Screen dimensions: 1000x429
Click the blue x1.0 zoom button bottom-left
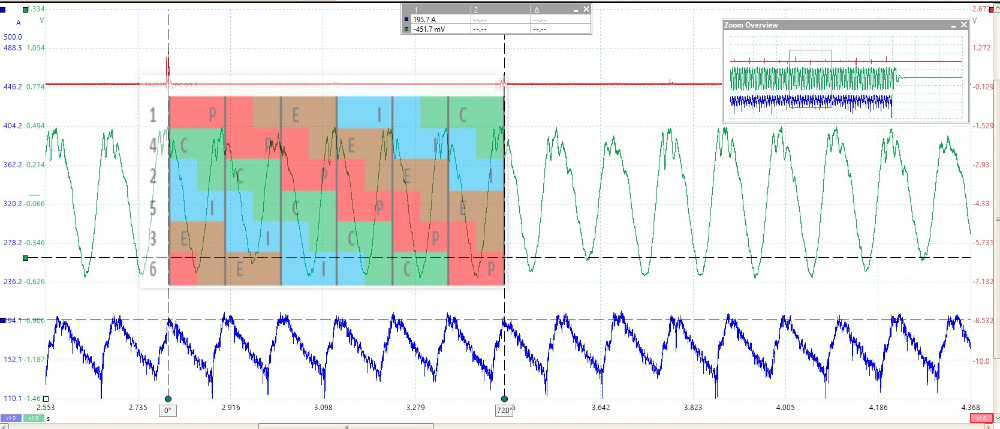click(x=9, y=418)
